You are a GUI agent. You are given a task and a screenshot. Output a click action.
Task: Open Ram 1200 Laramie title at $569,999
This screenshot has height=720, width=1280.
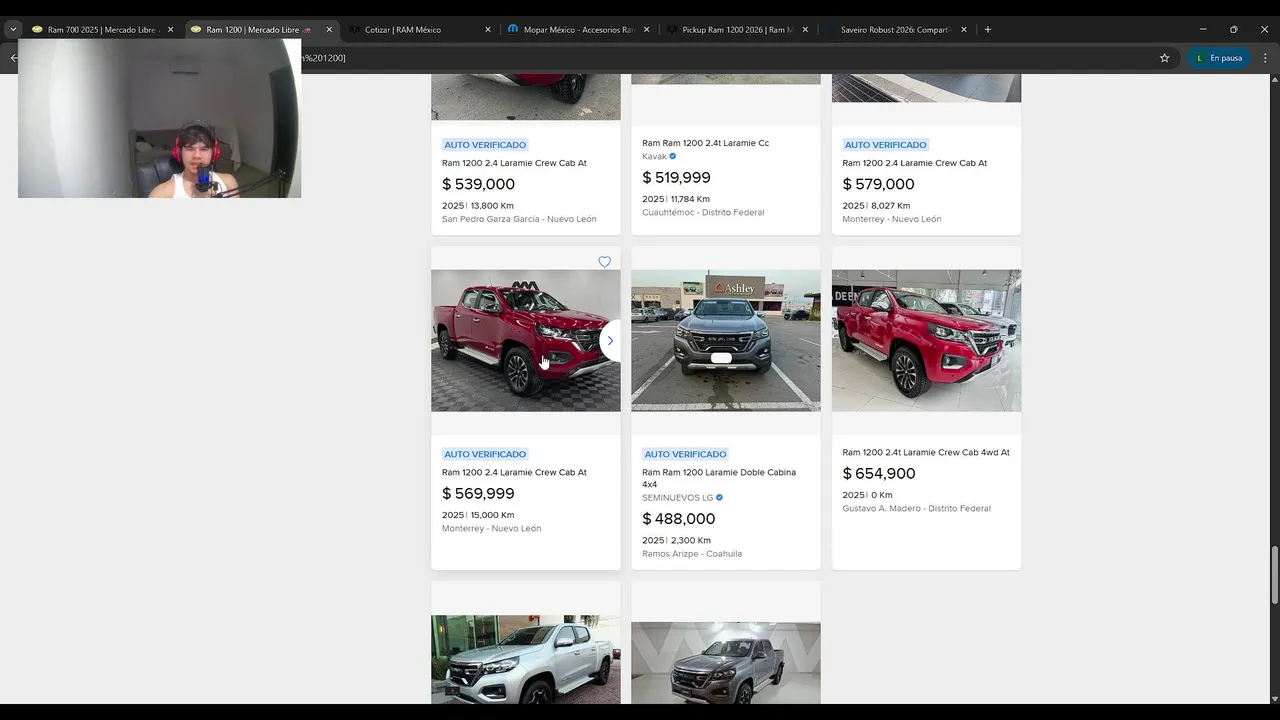[514, 472]
